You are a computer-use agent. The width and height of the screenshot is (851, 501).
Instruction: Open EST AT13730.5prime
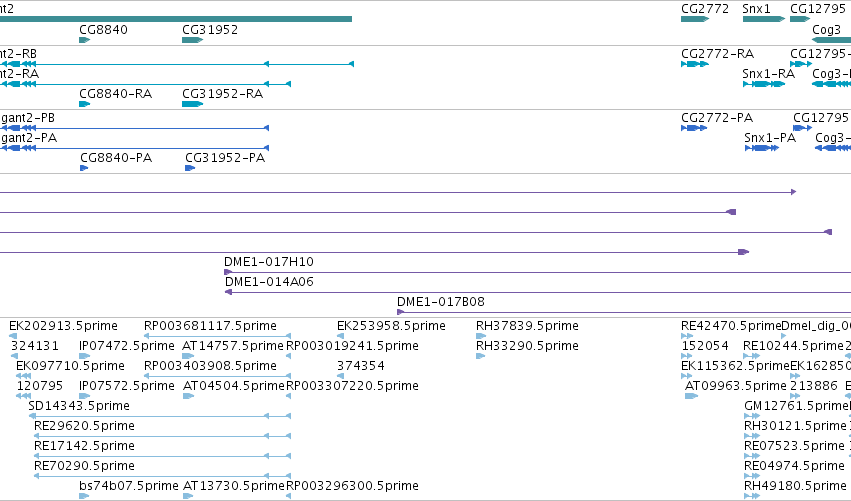234,486
